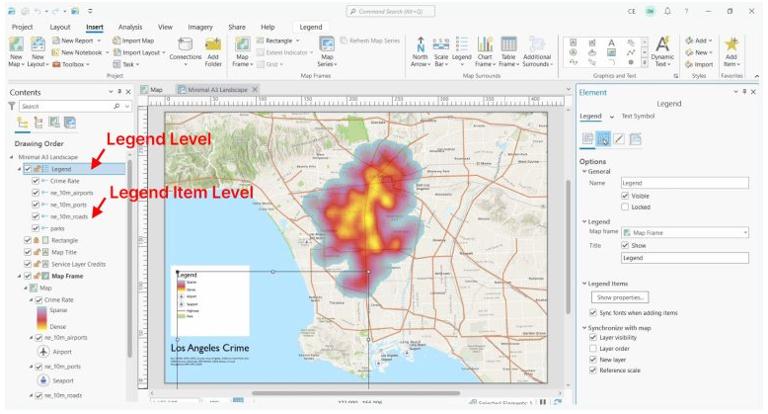Open the Analysis ribbon tab
Viewport: 768px width, 414px height.
tap(130, 27)
